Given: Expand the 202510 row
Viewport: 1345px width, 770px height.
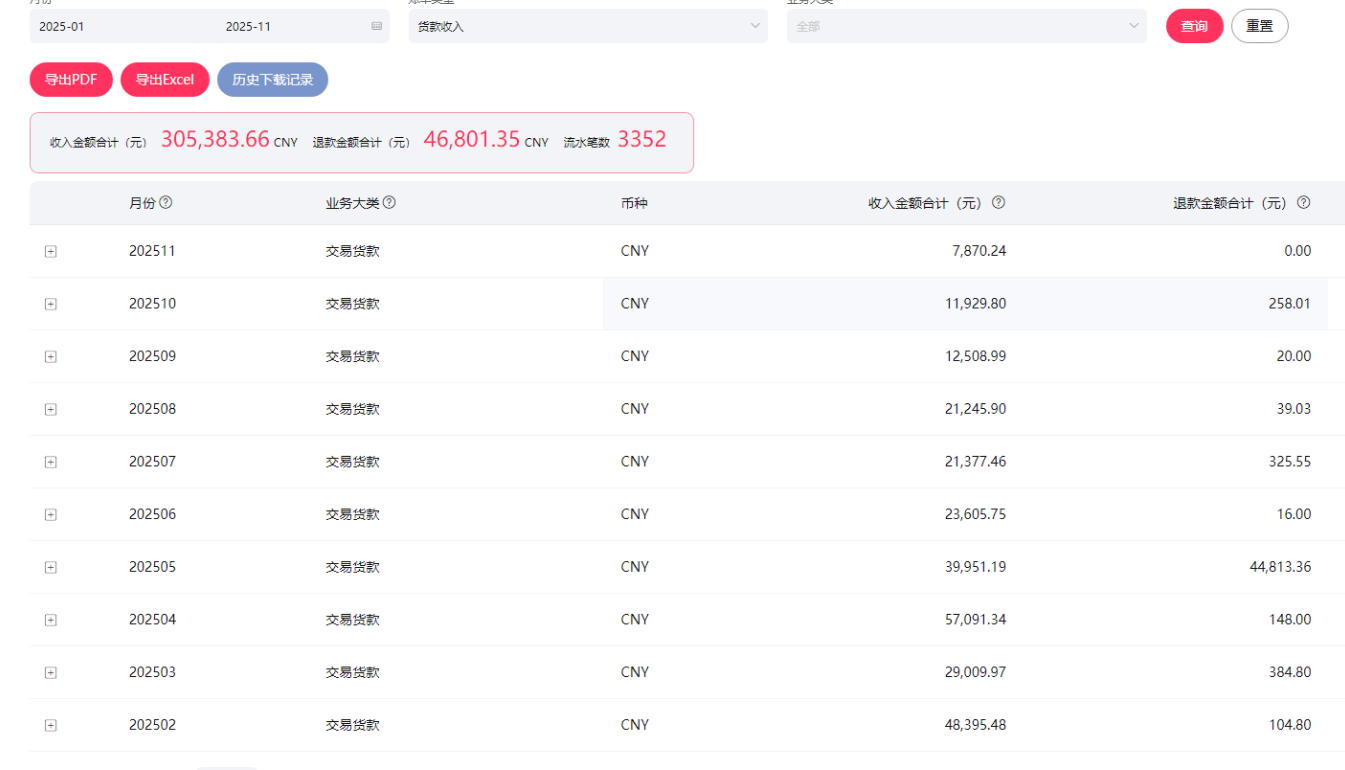Looking at the screenshot, I should [51, 304].
